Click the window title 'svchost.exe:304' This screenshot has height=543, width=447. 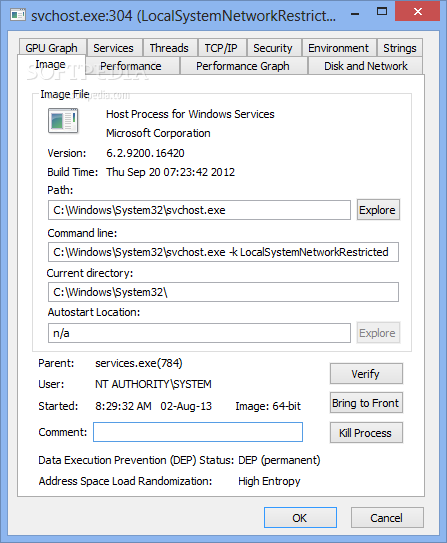coord(82,16)
